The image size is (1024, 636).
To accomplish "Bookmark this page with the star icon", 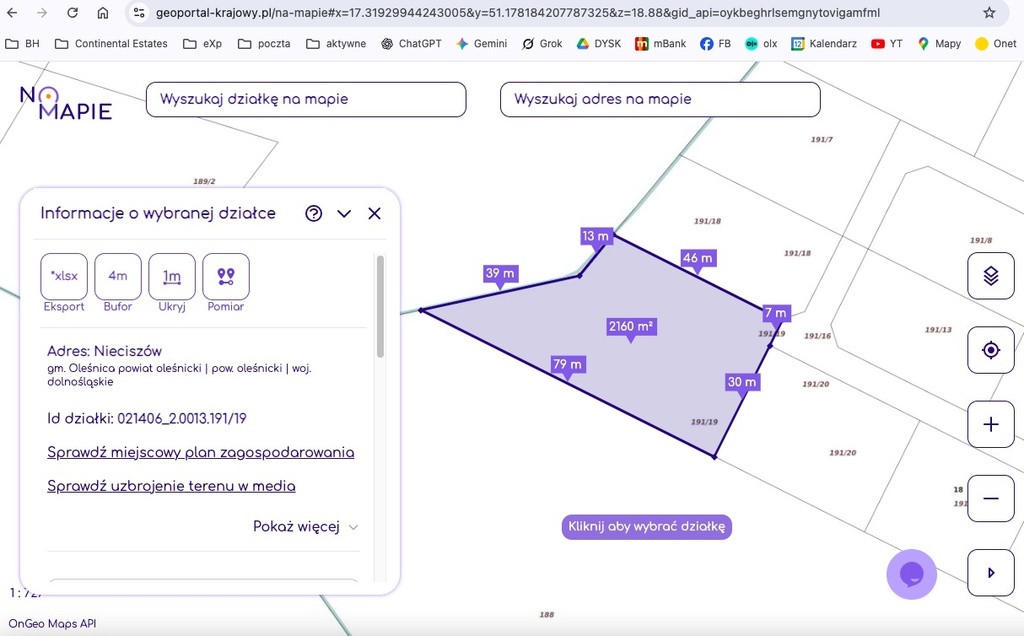I will [x=989, y=12].
